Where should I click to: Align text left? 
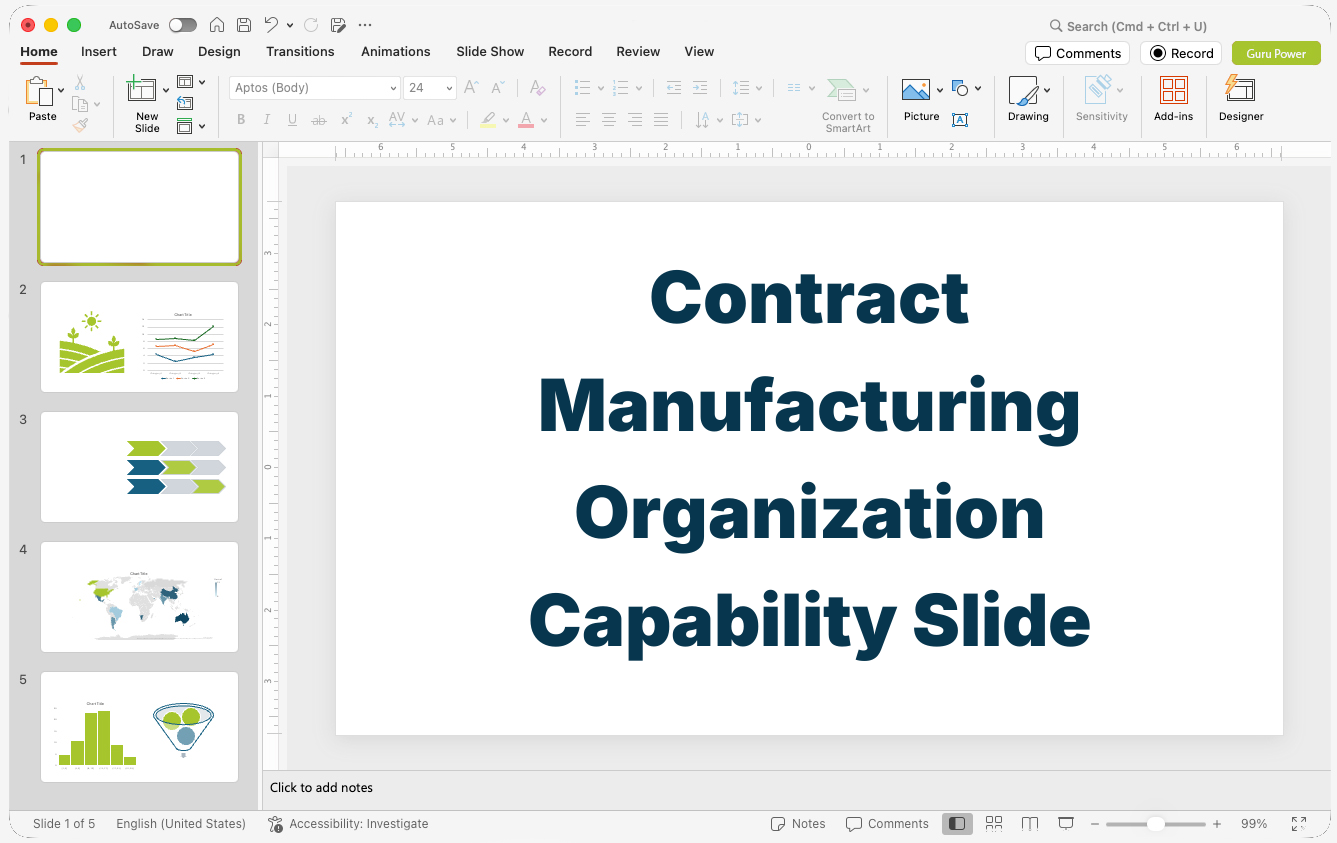coord(583,120)
